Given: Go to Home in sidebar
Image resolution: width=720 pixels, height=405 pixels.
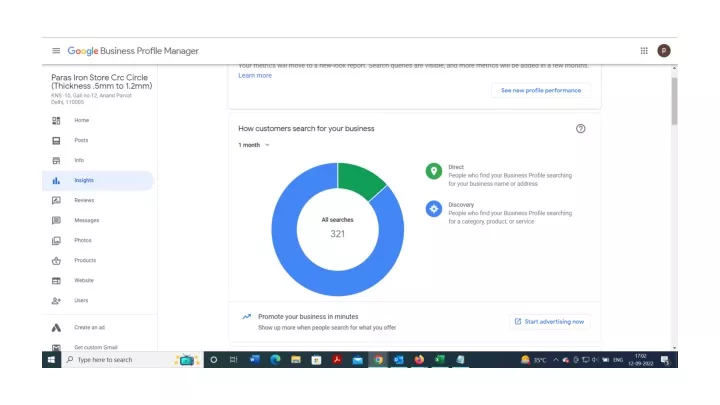Looking at the screenshot, I should coord(82,120).
